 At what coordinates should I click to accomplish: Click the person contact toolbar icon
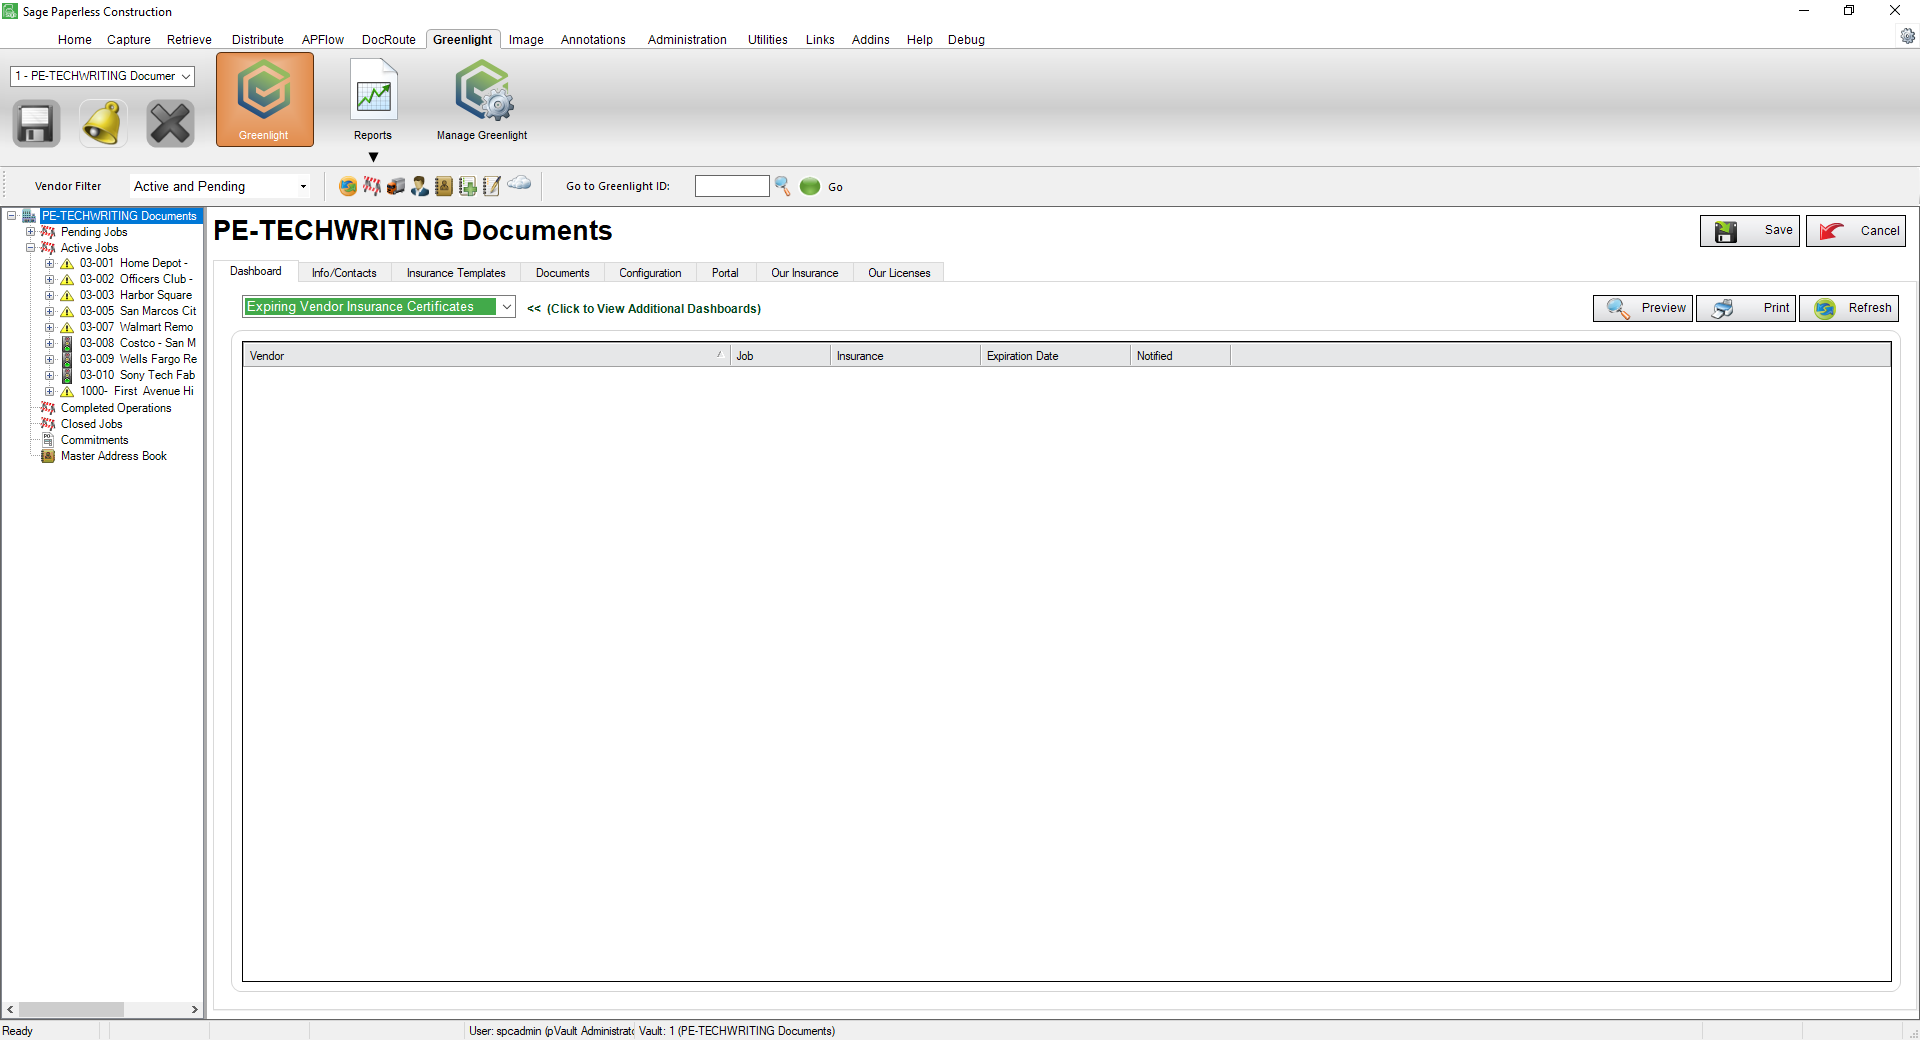pyautogui.click(x=420, y=186)
